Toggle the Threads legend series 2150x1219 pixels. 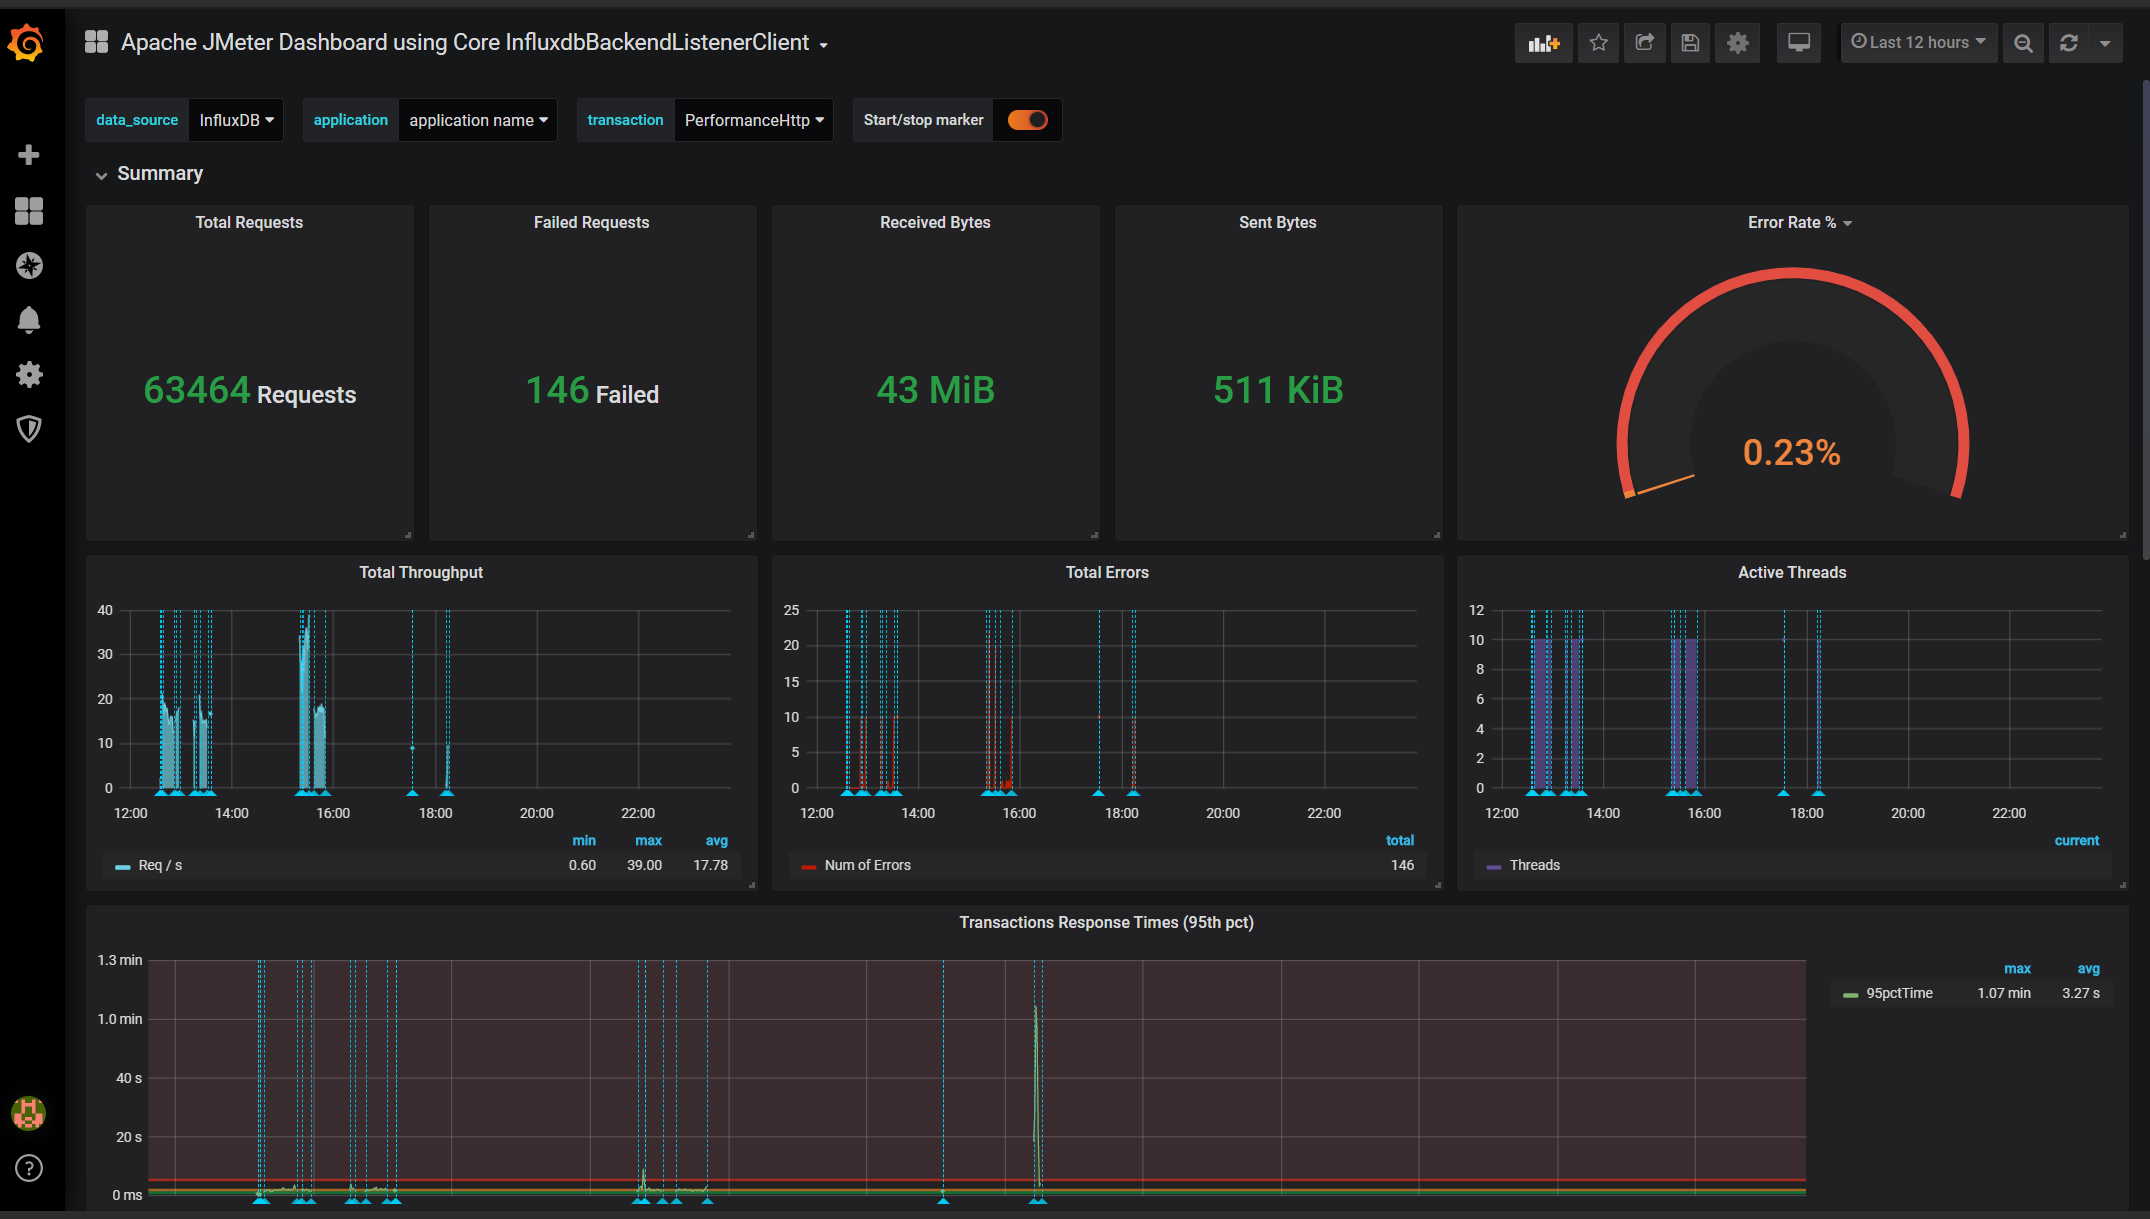1535,866
